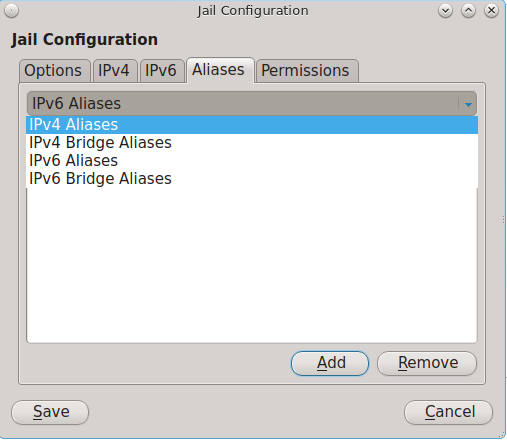Image resolution: width=507 pixels, height=441 pixels.
Task: Click the Remove button
Action: pos(427,363)
